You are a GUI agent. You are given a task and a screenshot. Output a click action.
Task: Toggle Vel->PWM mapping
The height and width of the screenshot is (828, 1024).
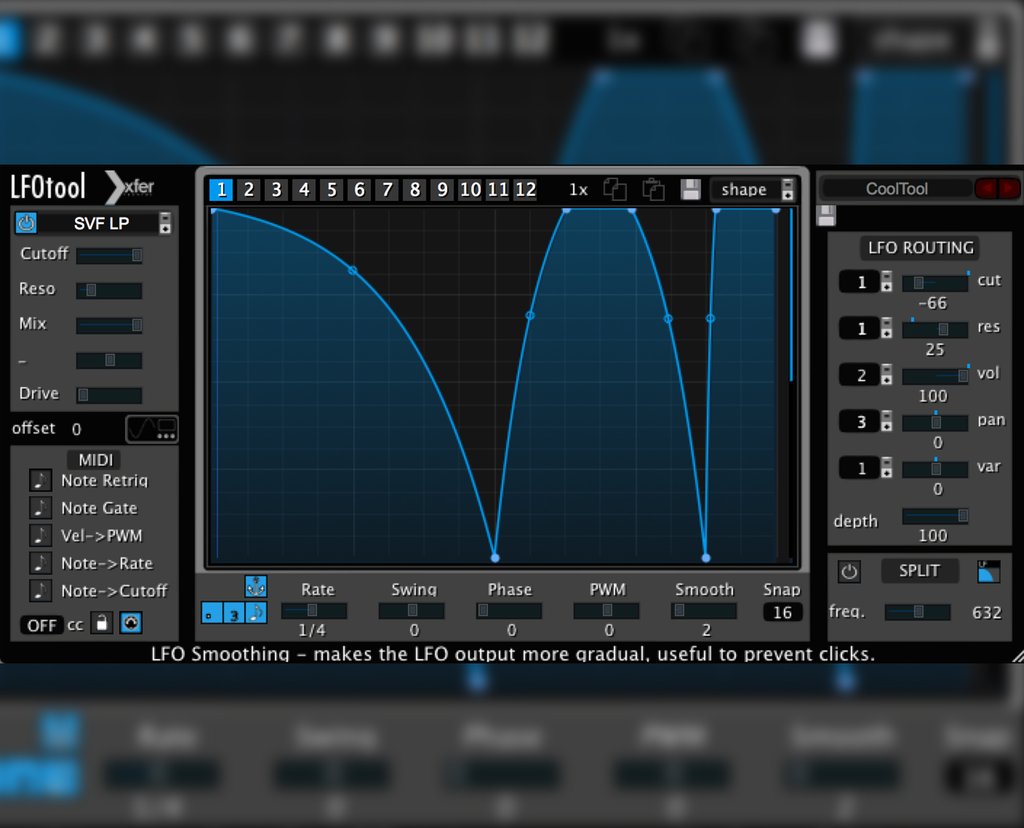pos(41,536)
